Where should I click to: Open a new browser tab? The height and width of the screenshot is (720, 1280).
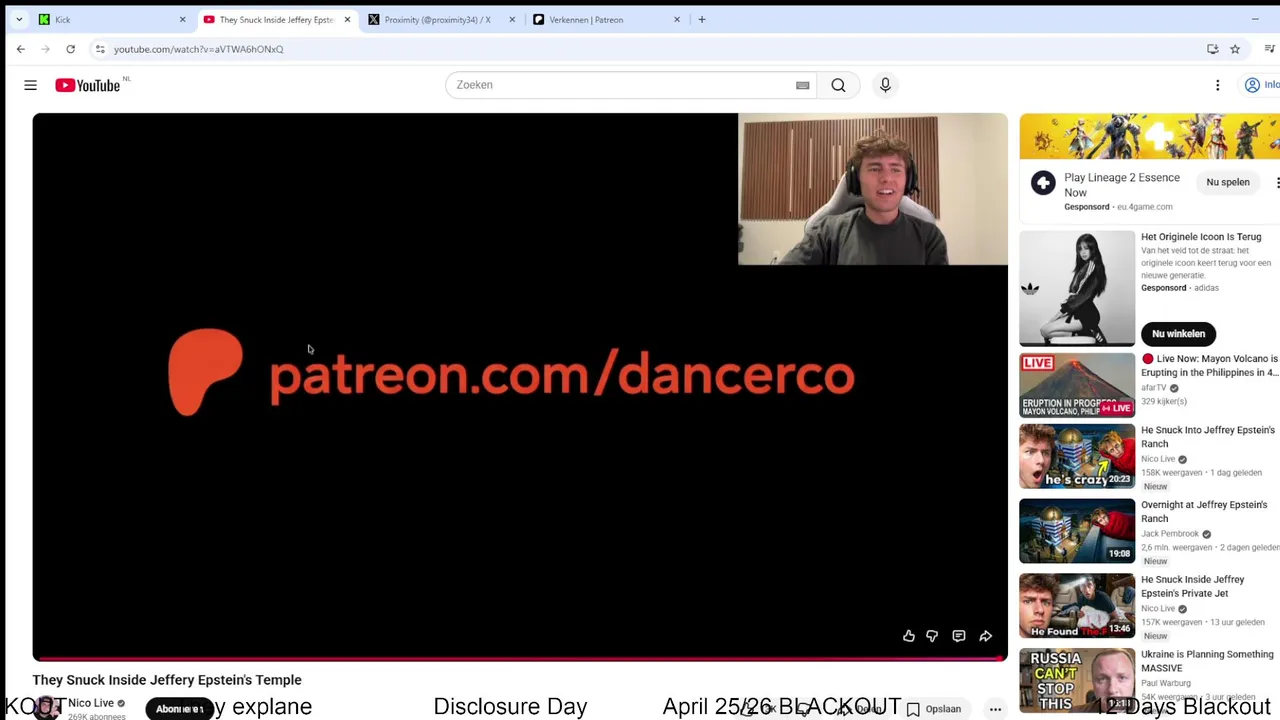coord(702,19)
